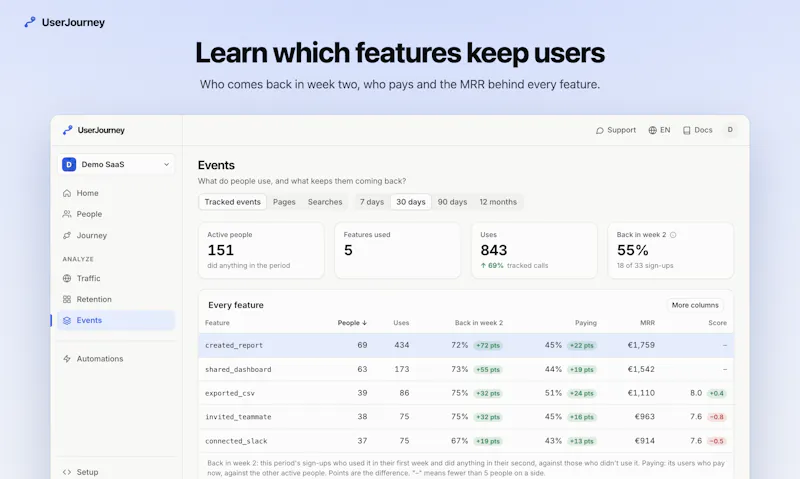
Task: Click the Support chat bubble icon
Action: [x=599, y=131]
